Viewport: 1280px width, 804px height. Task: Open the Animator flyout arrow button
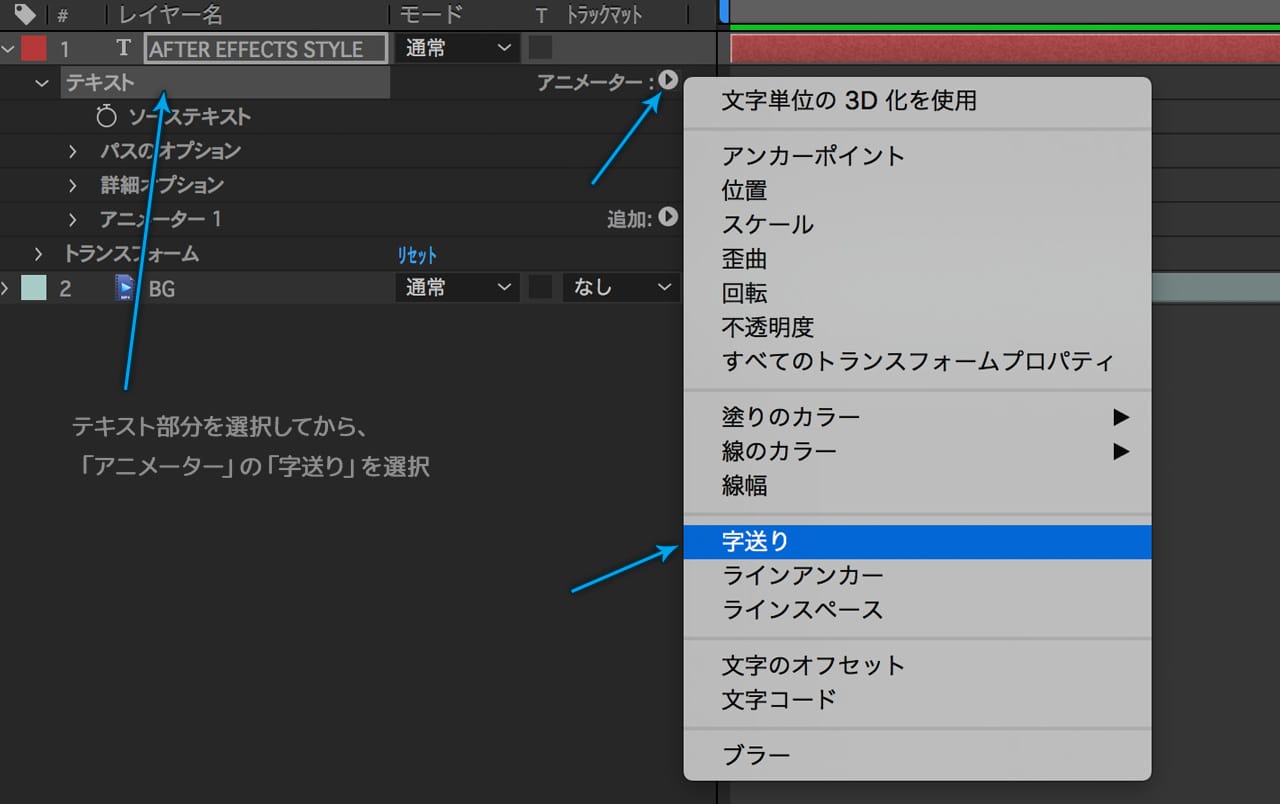pyautogui.click(x=668, y=80)
